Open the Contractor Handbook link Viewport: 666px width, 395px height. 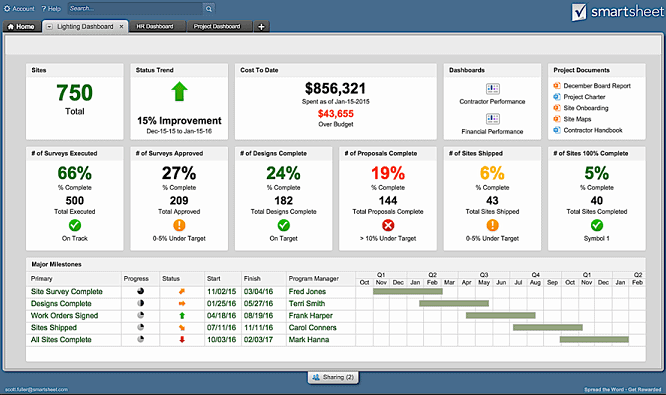click(593, 130)
